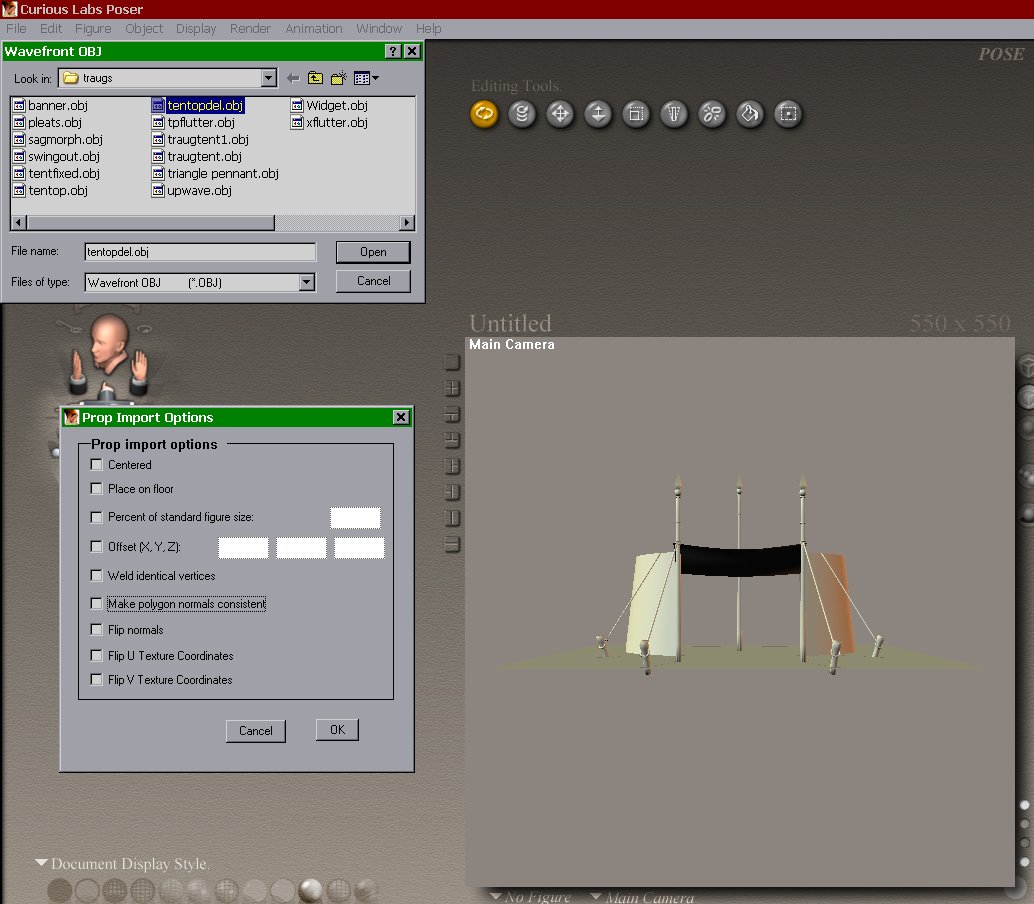The width and height of the screenshot is (1034, 904).
Task: Choose four-port layout with crossed lines
Action: 452,388
